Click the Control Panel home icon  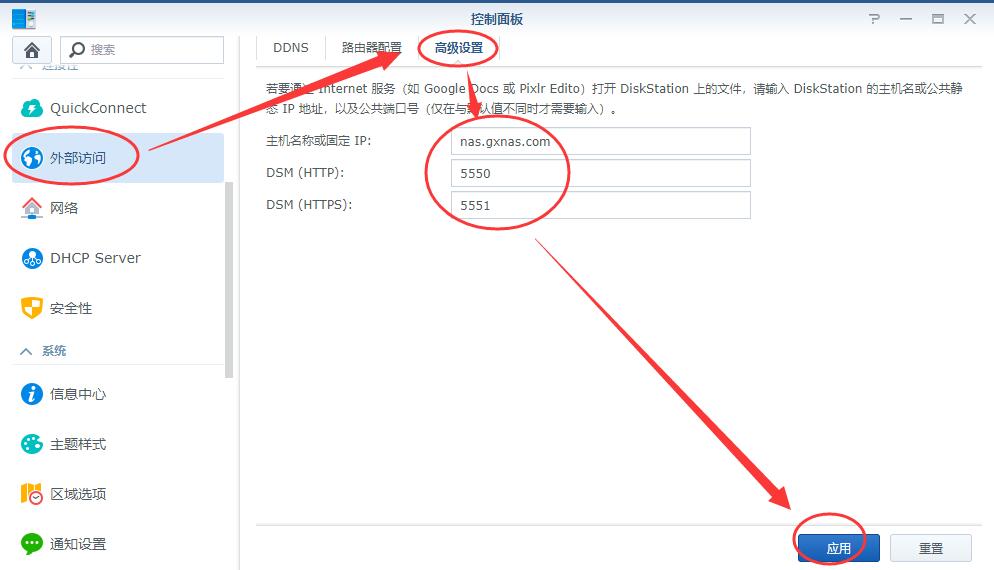[31, 50]
